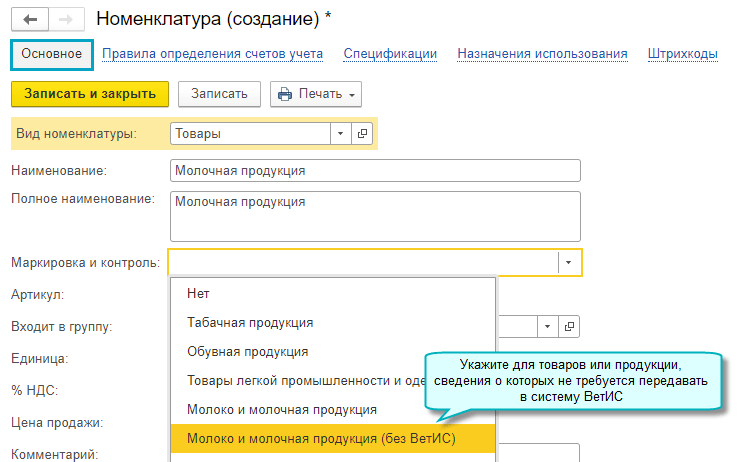Expand the Вид номенклатуры dropdown arrow
743x462 pixels.
point(340,133)
